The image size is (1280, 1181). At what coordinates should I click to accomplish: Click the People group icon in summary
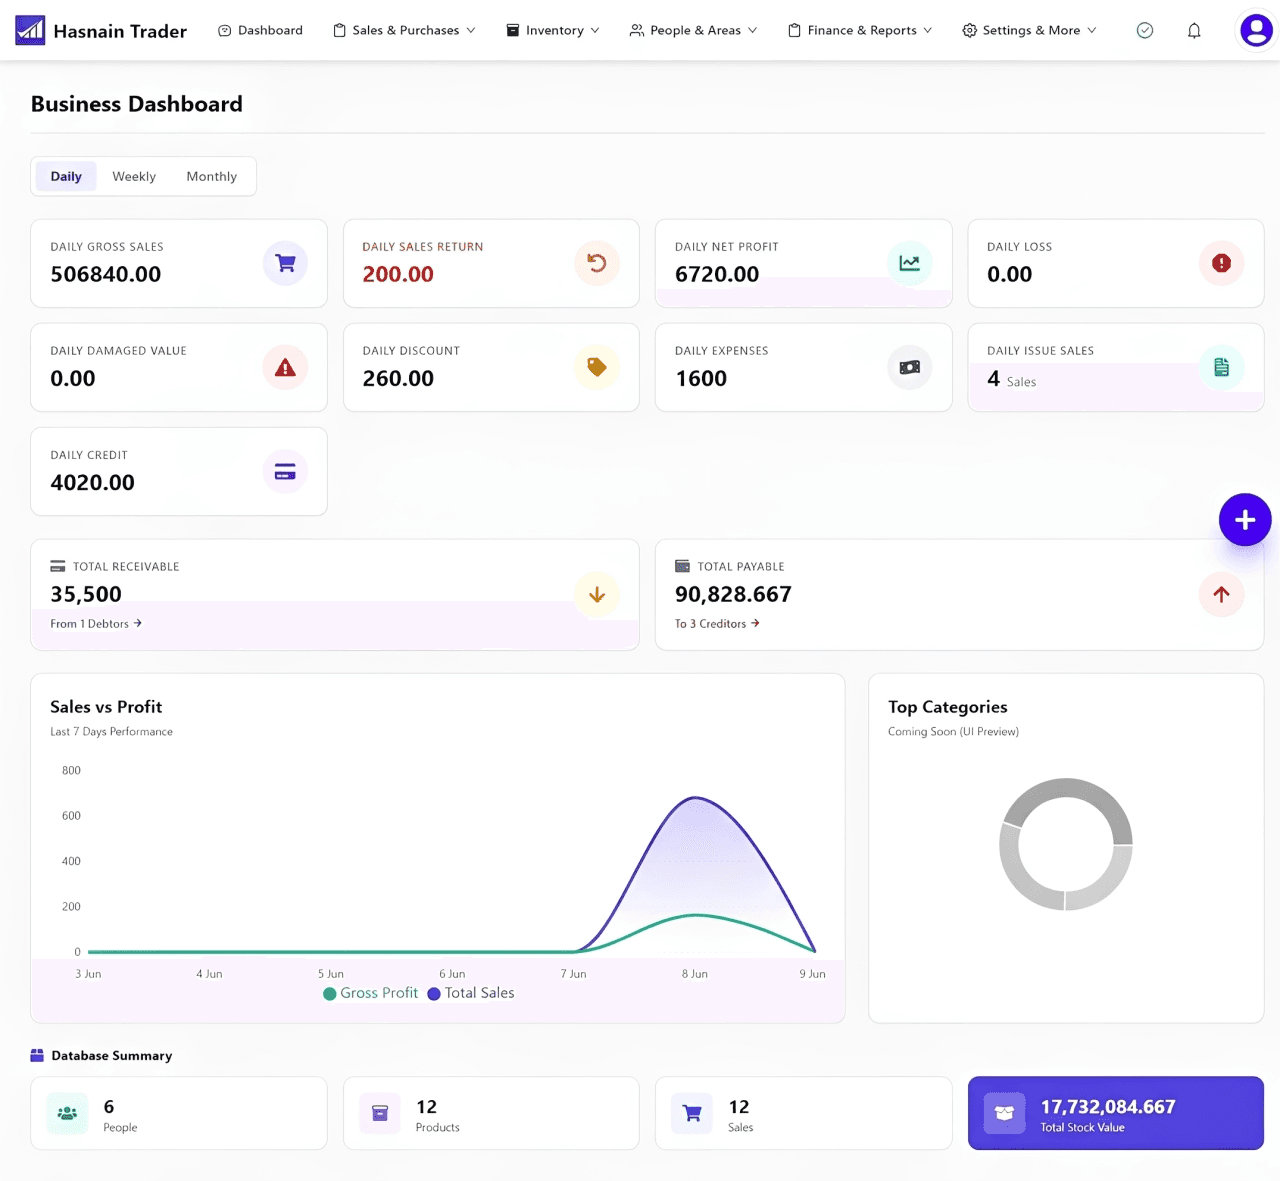coord(67,1113)
